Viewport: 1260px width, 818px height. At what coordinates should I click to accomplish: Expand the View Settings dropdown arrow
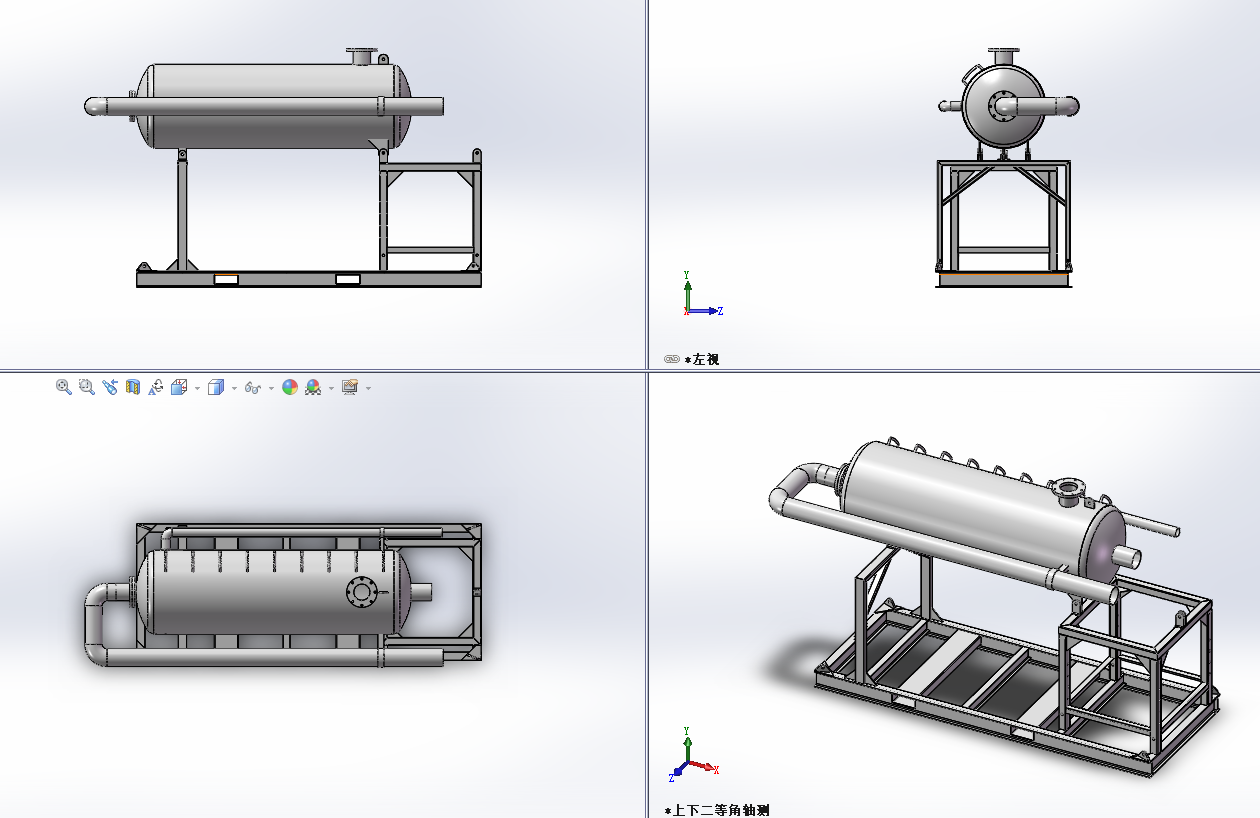click(x=368, y=388)
